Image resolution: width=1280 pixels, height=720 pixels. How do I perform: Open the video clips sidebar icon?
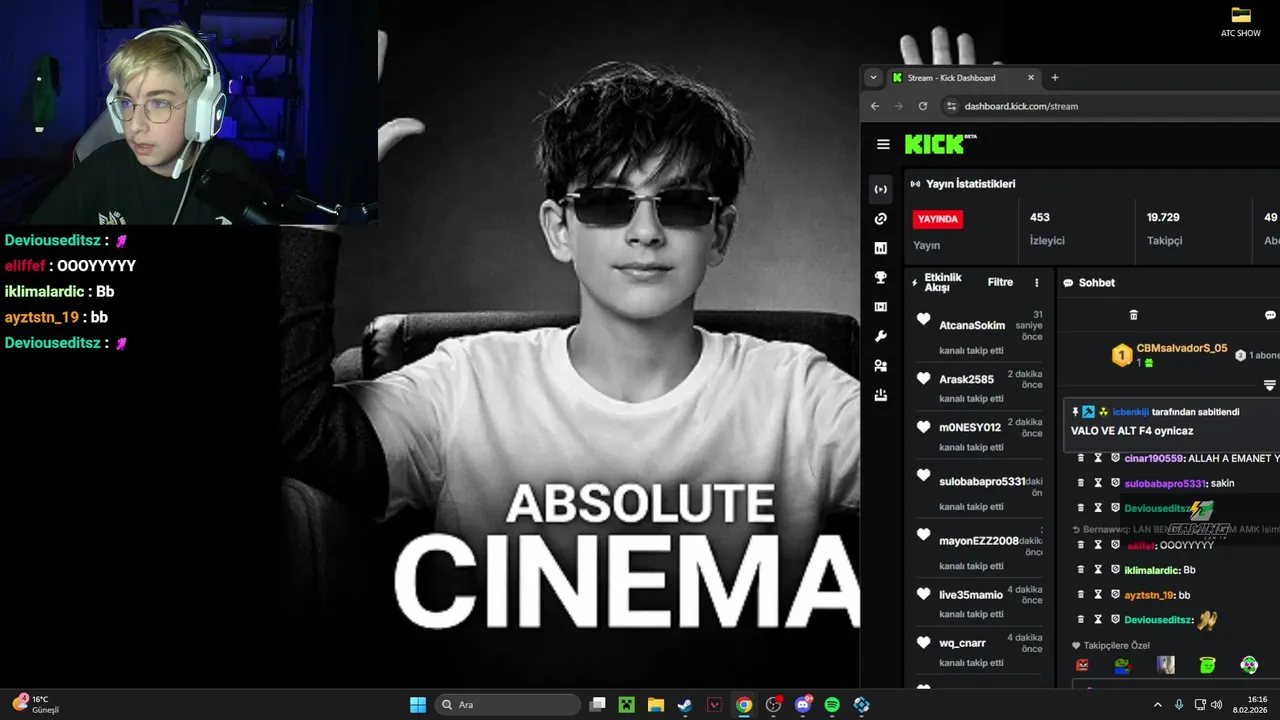pyautogui.click(x=881, y=307)
